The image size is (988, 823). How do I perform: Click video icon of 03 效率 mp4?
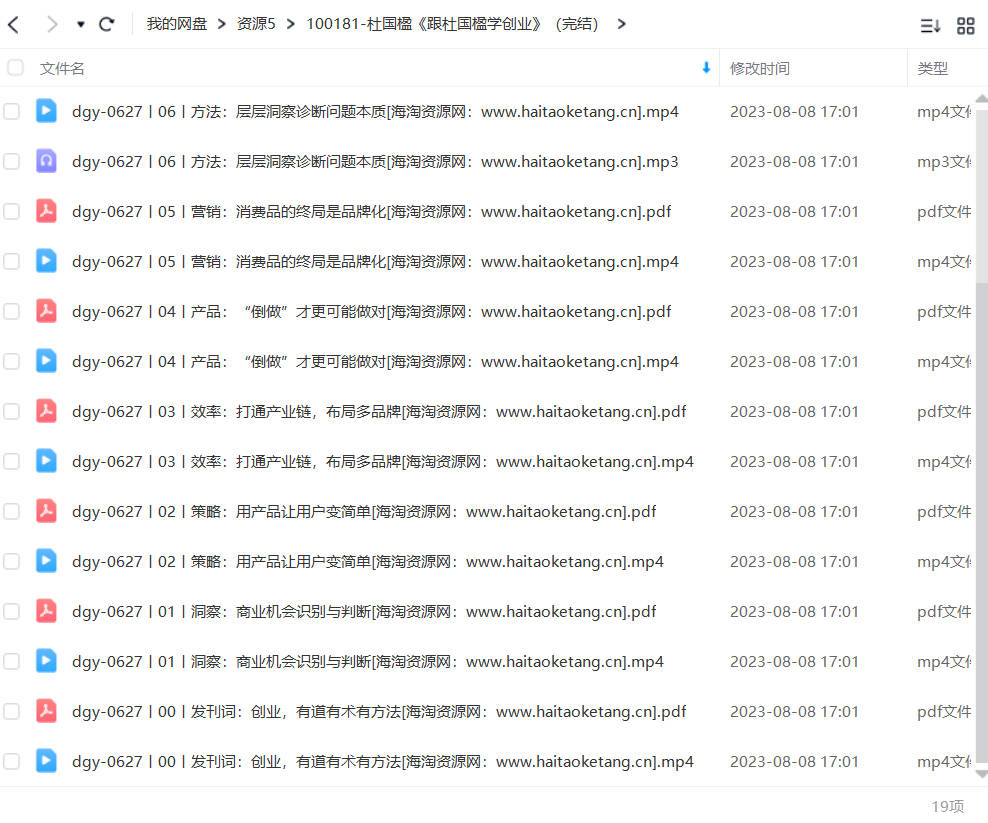point(46,461)
